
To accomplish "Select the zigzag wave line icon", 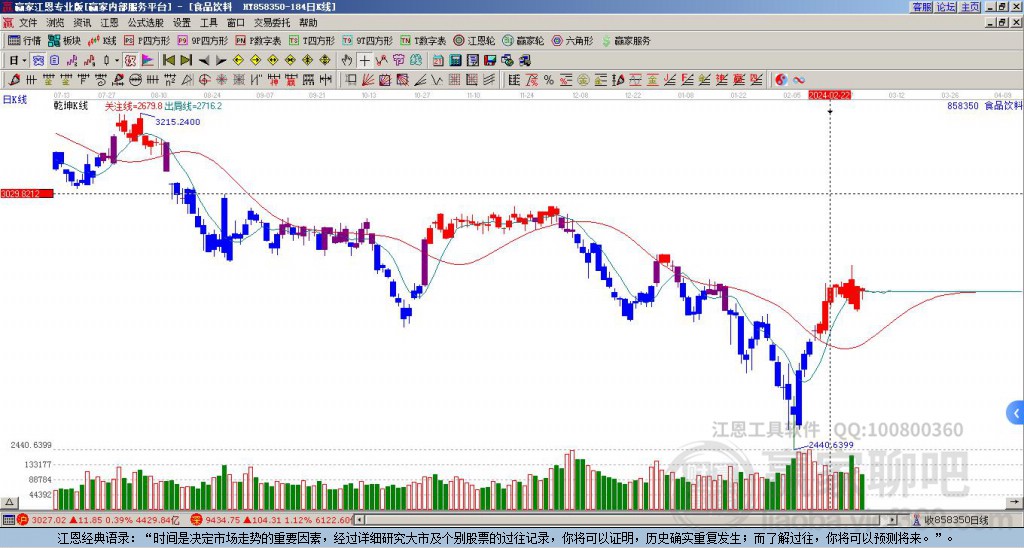I will coord(437,80).
